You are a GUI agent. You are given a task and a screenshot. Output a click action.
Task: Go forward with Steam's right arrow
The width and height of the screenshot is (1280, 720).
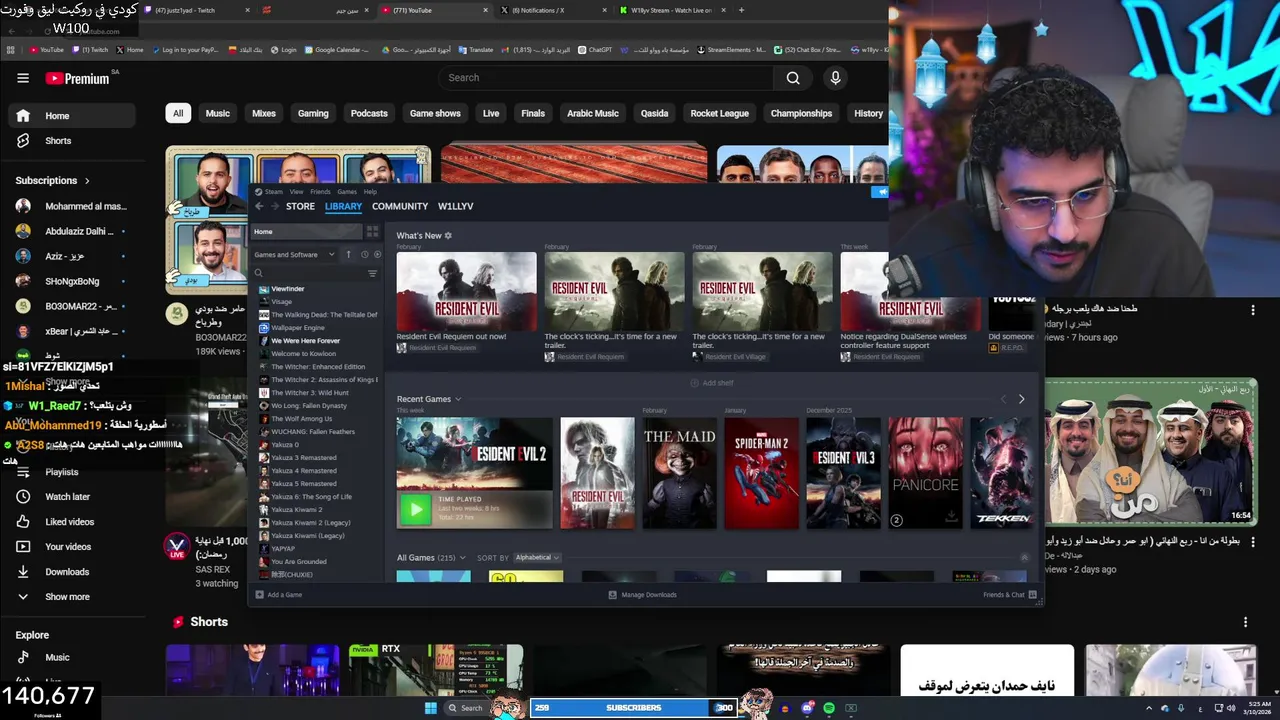click(x=275, y=206)
